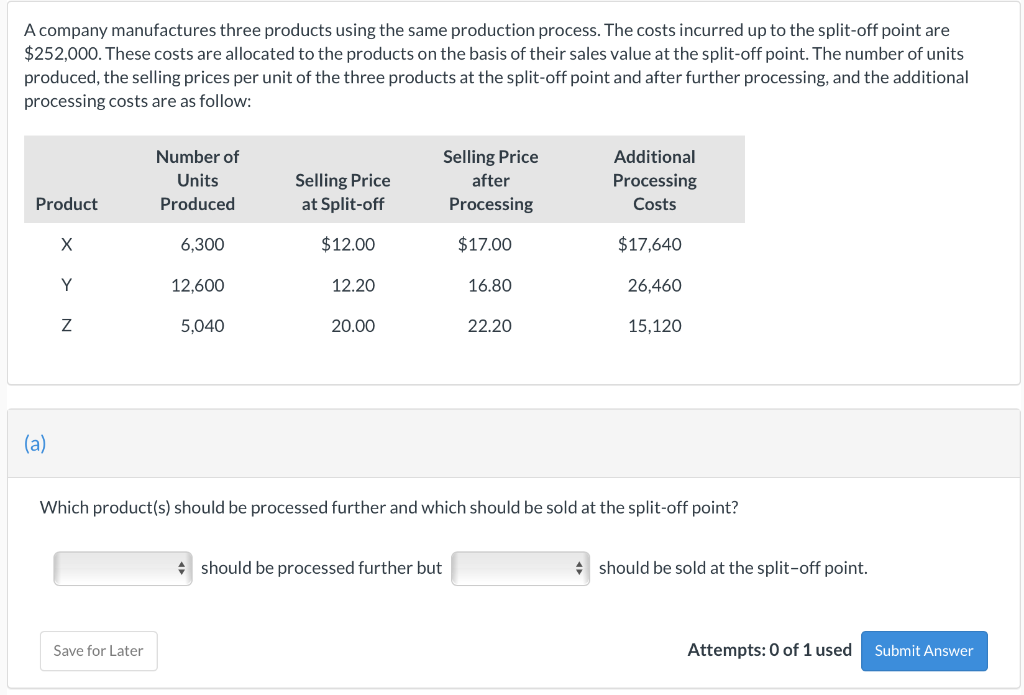Open the second answer dropdown
The height and width of the screenshot is (695, 1024).
520,568
